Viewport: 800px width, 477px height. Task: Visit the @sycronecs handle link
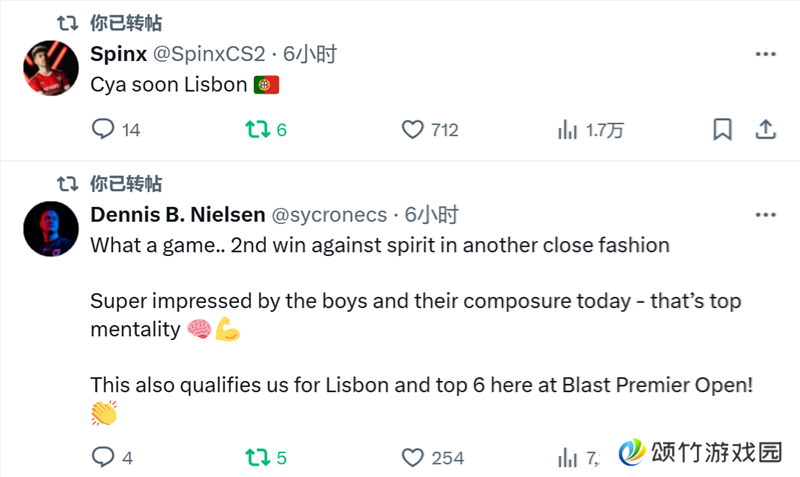329,215
